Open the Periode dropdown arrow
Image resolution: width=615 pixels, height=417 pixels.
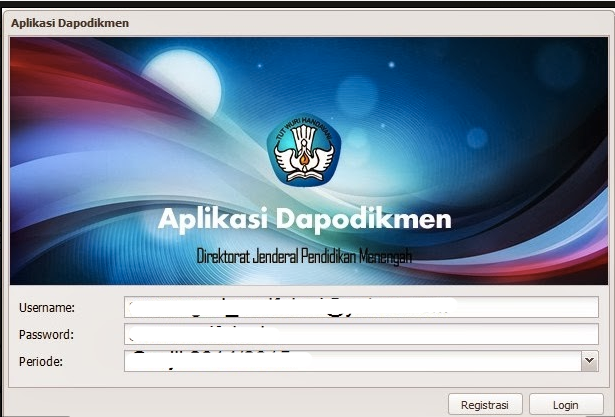tap(590, 361)
